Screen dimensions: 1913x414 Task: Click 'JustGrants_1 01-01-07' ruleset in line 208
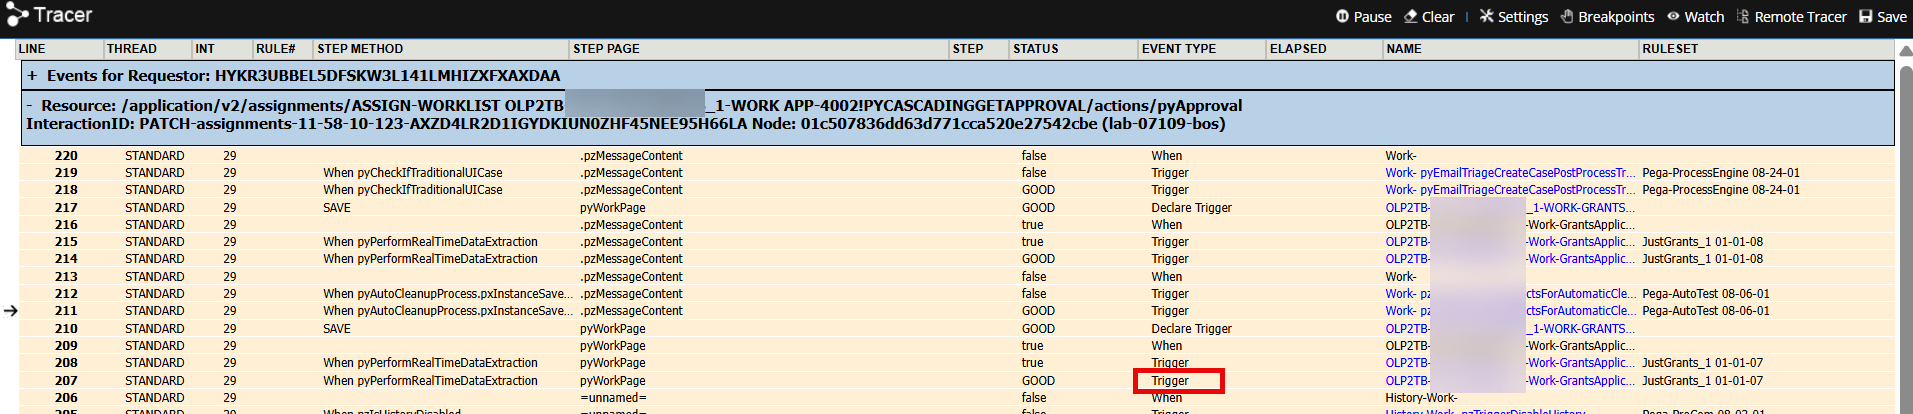[x=1702, y=363]
